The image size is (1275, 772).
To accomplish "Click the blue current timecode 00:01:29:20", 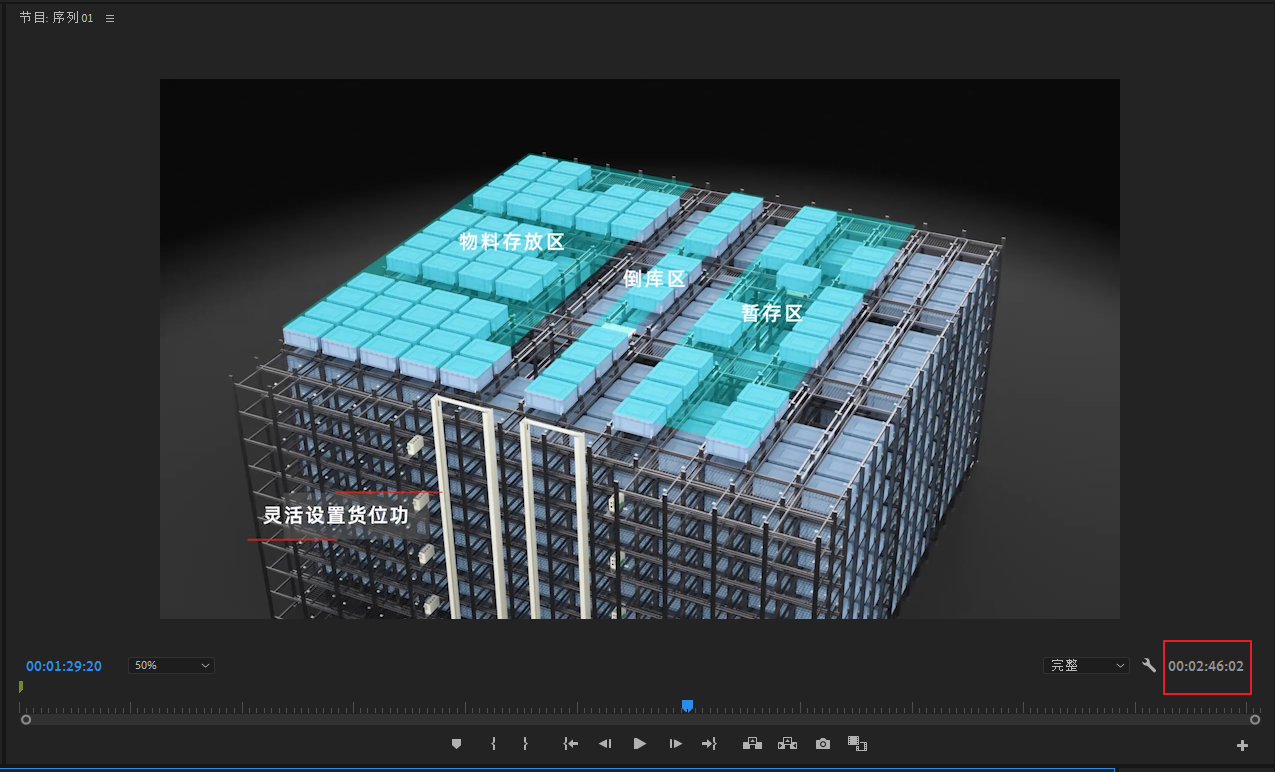I will 64,666.
